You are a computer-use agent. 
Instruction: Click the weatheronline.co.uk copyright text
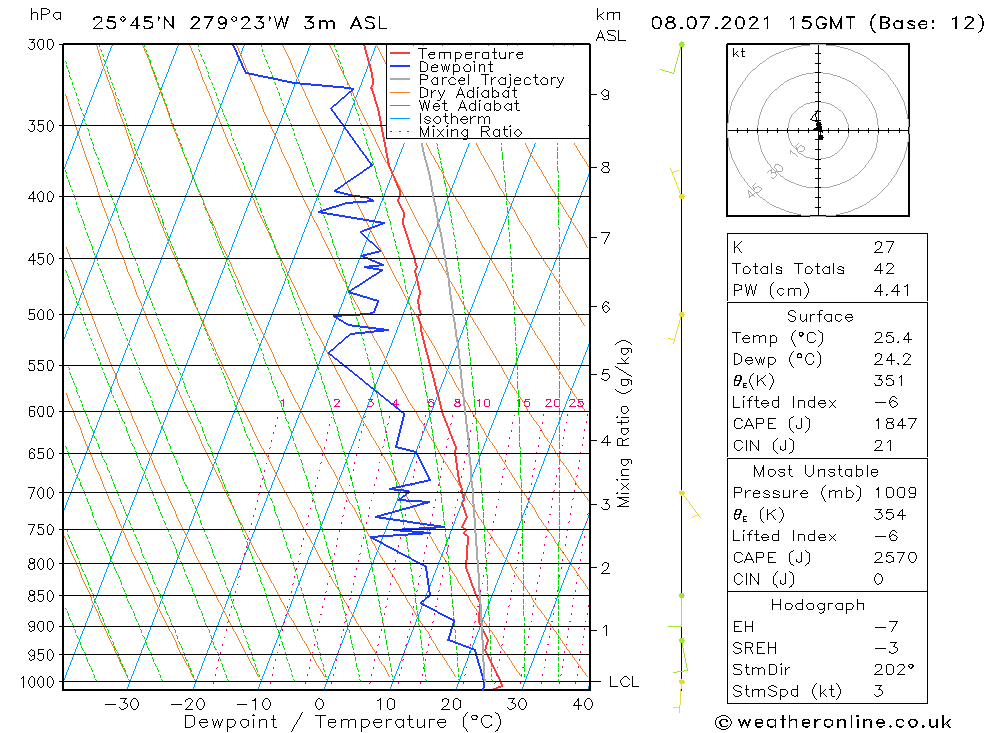click(x=834, y=722)
